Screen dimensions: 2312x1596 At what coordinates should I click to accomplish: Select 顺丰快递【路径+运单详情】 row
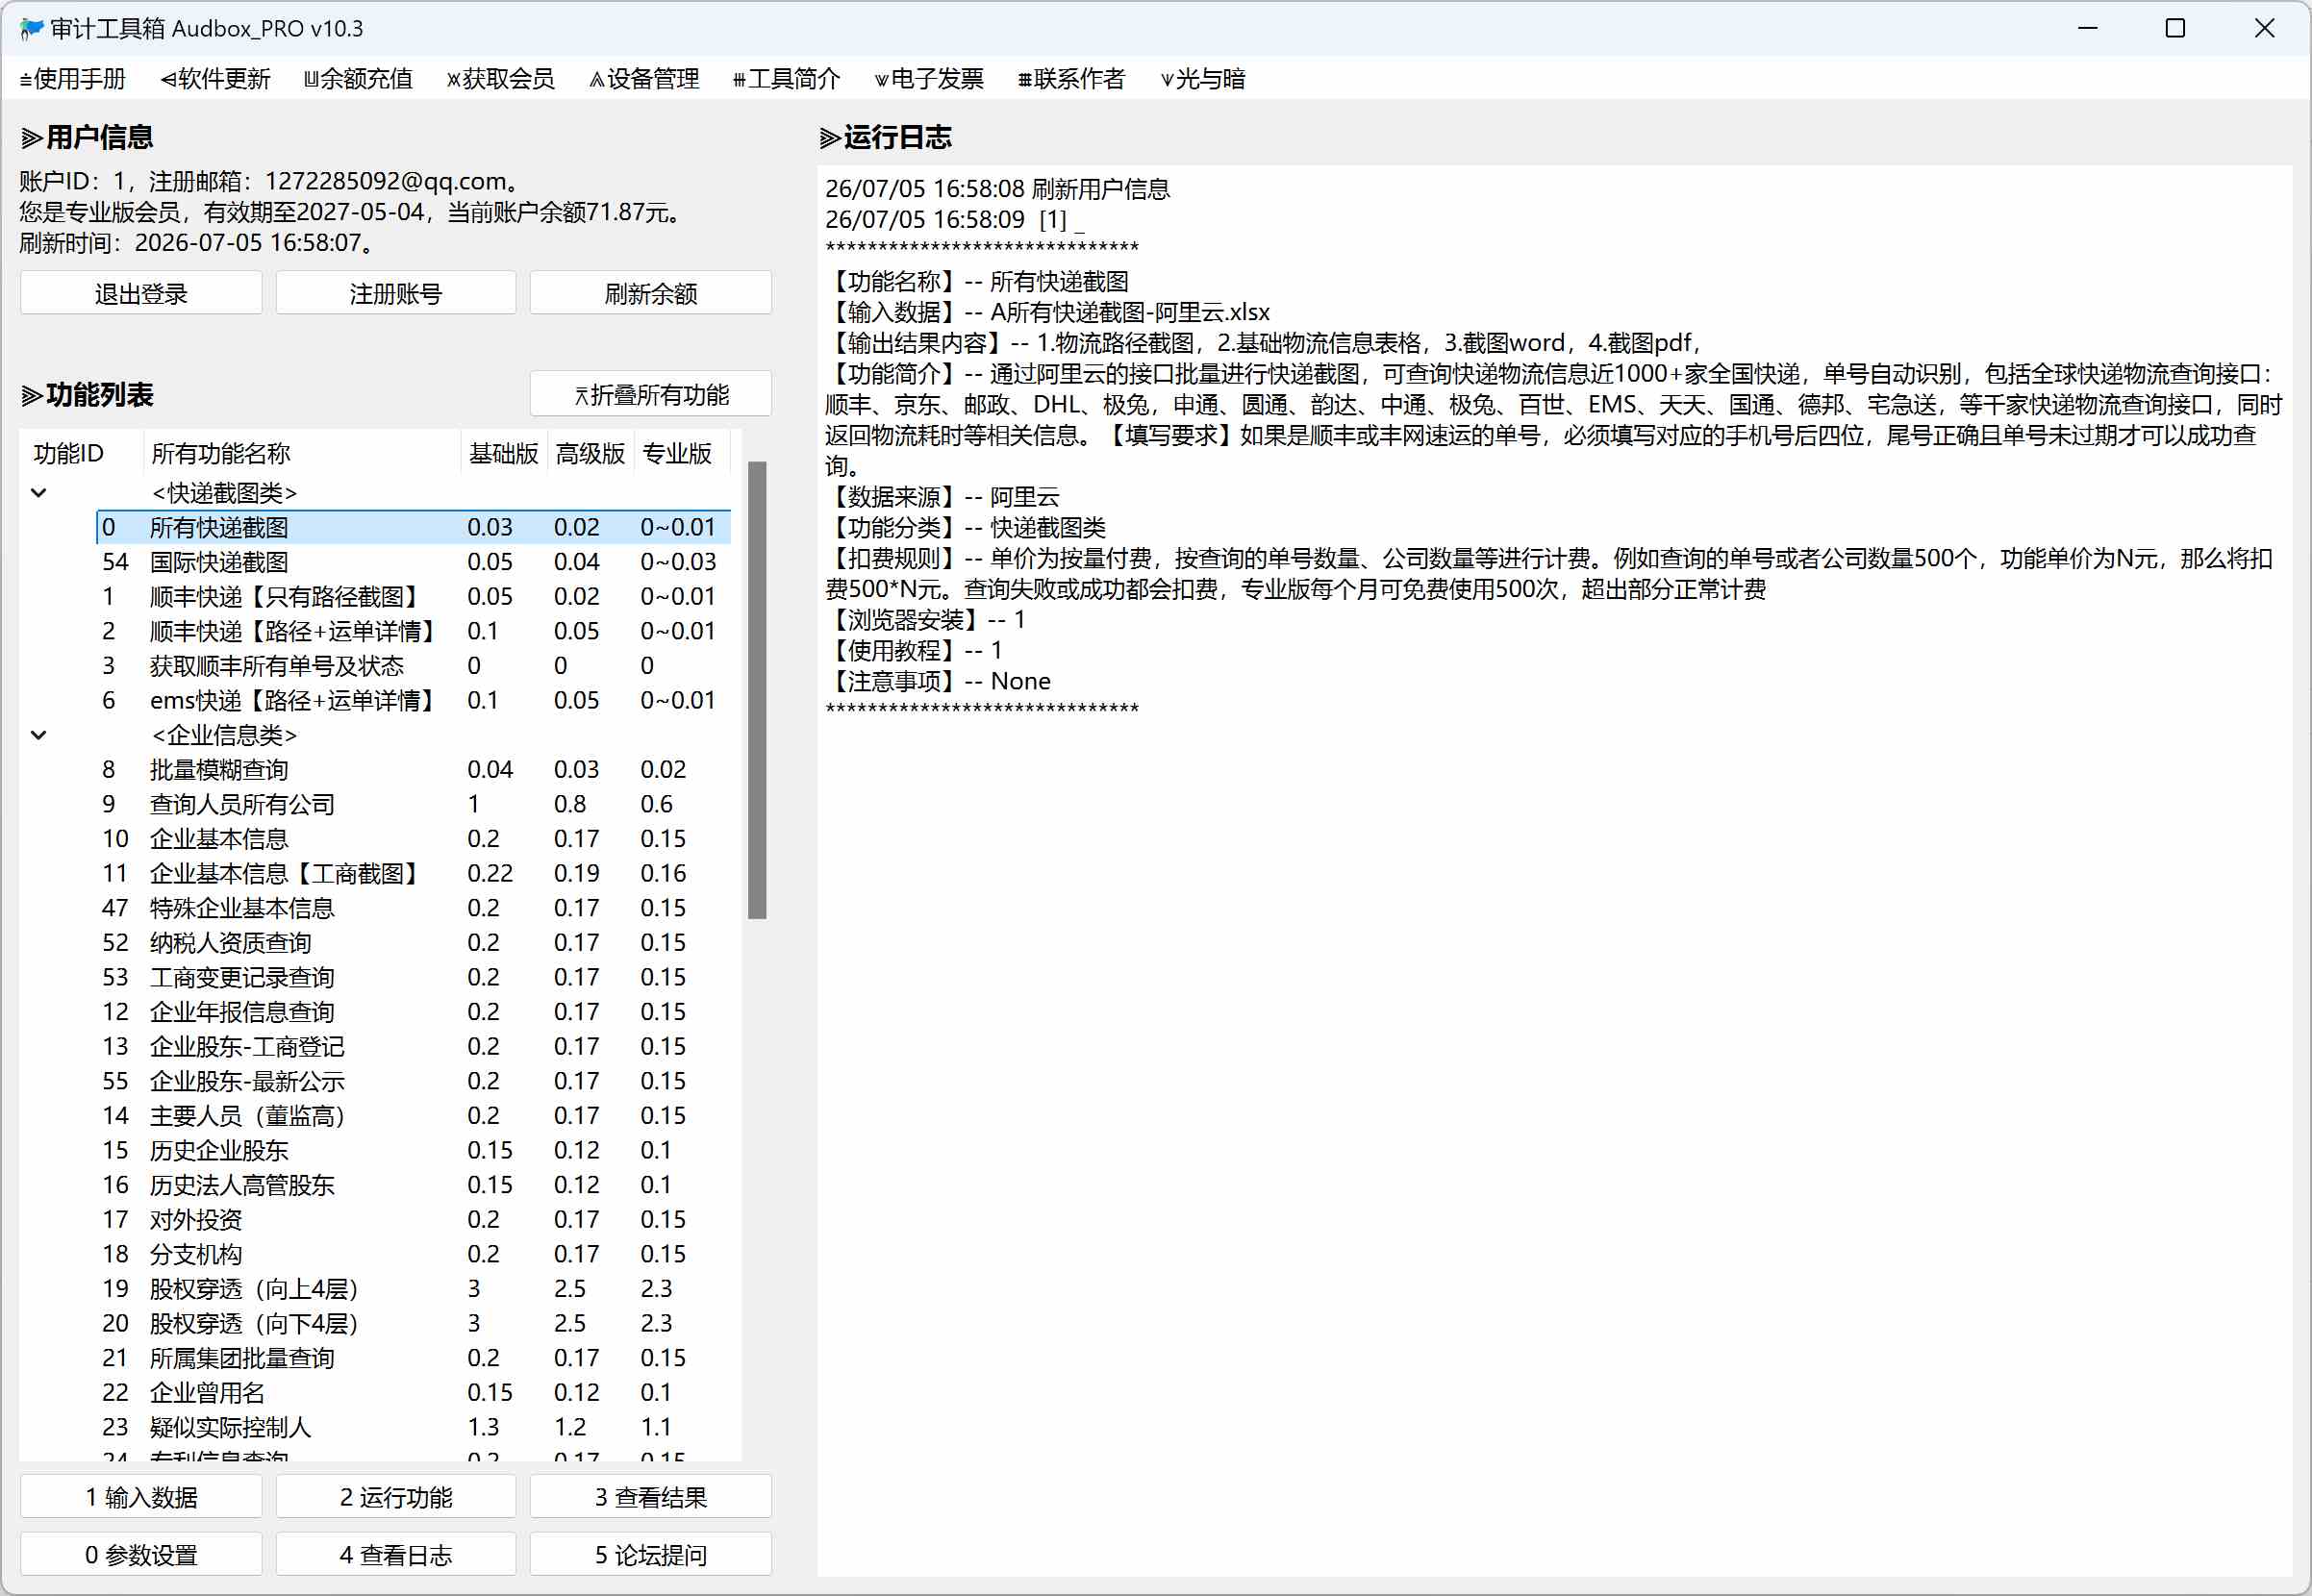pos(413,631)
